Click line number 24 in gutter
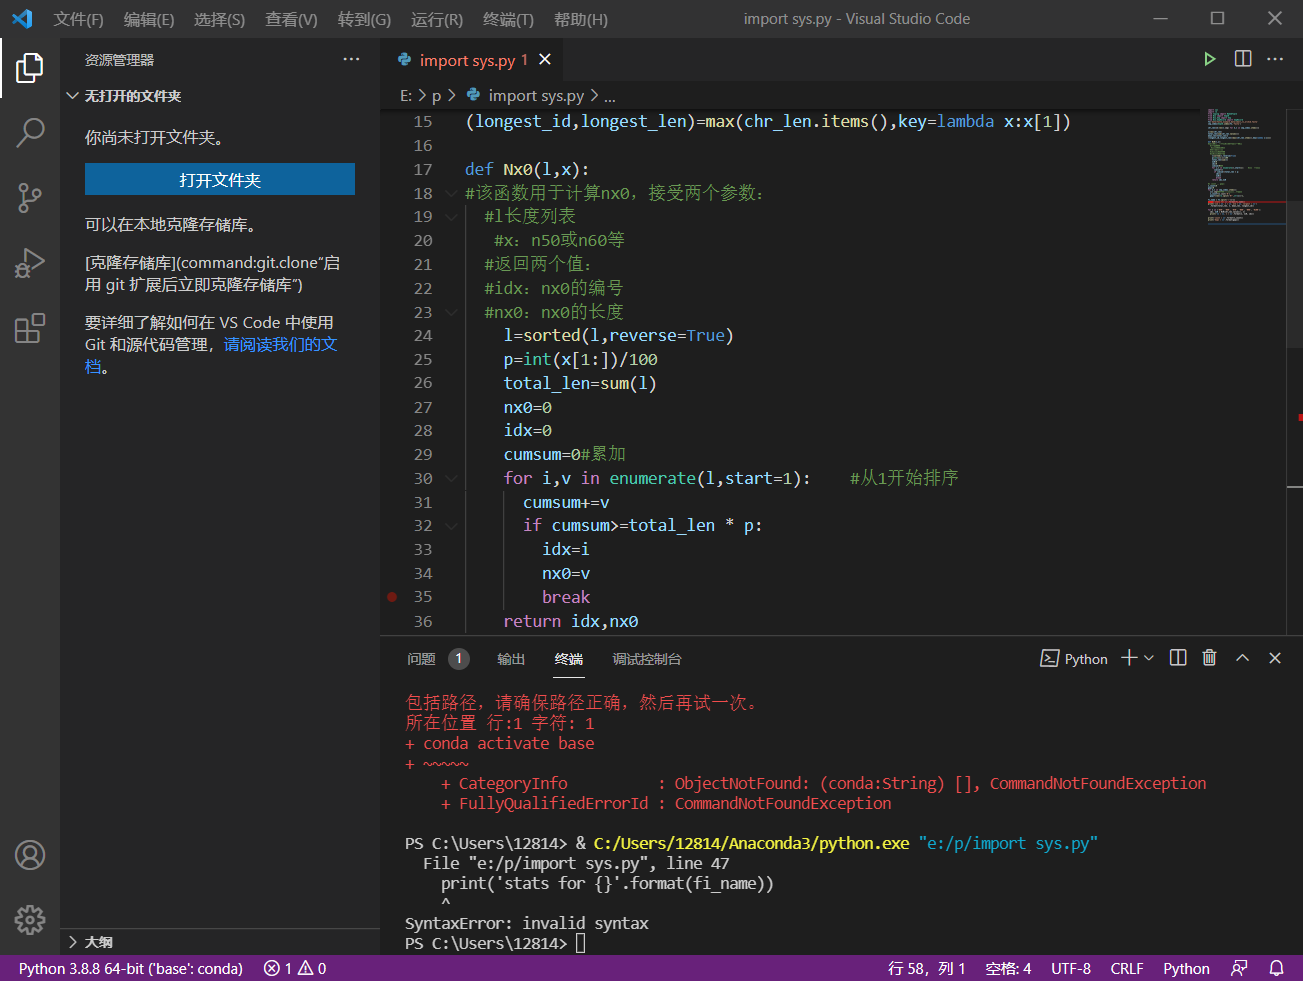Image resolution: width=1303 pixels, height=981 pixels. point(423,336)
